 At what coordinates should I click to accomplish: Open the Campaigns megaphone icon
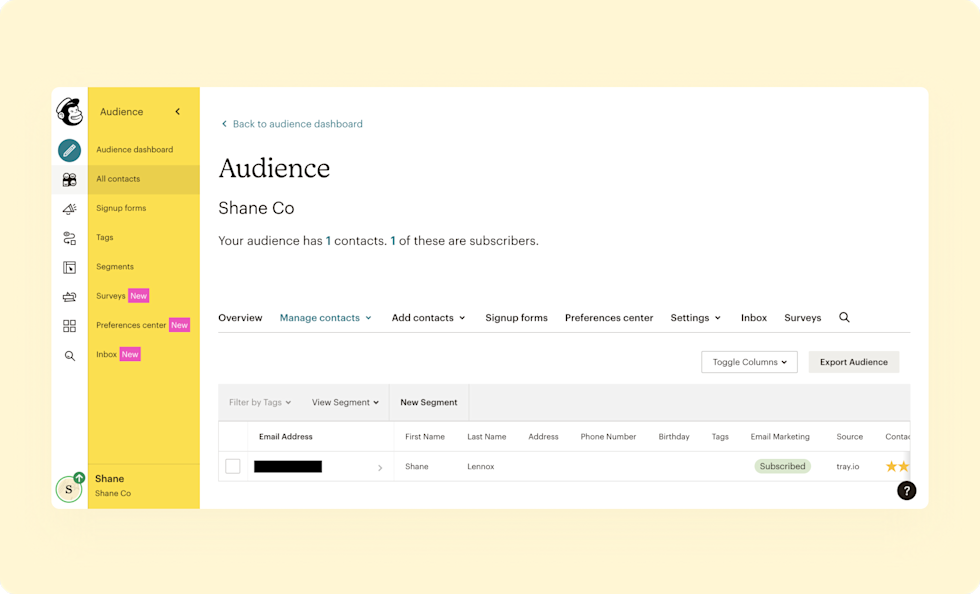(69, 209)
